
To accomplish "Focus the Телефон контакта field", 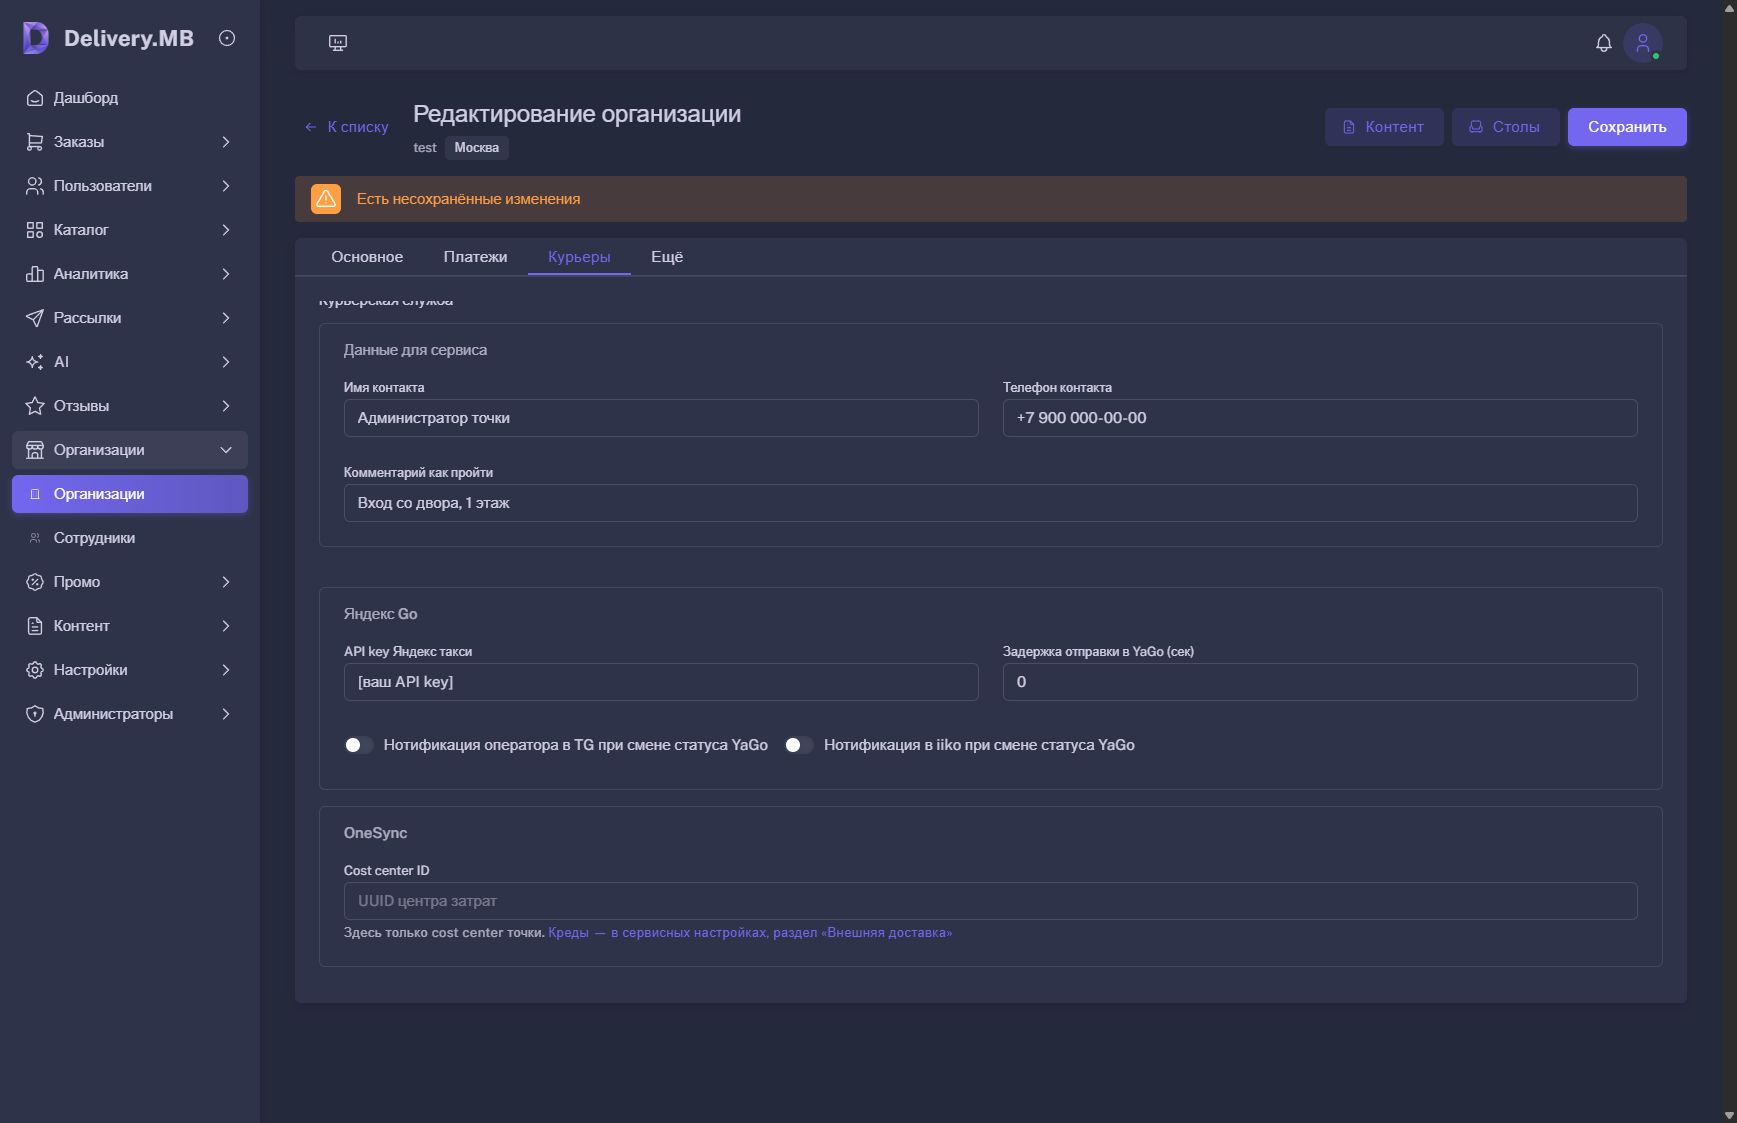I will 1320,418.
